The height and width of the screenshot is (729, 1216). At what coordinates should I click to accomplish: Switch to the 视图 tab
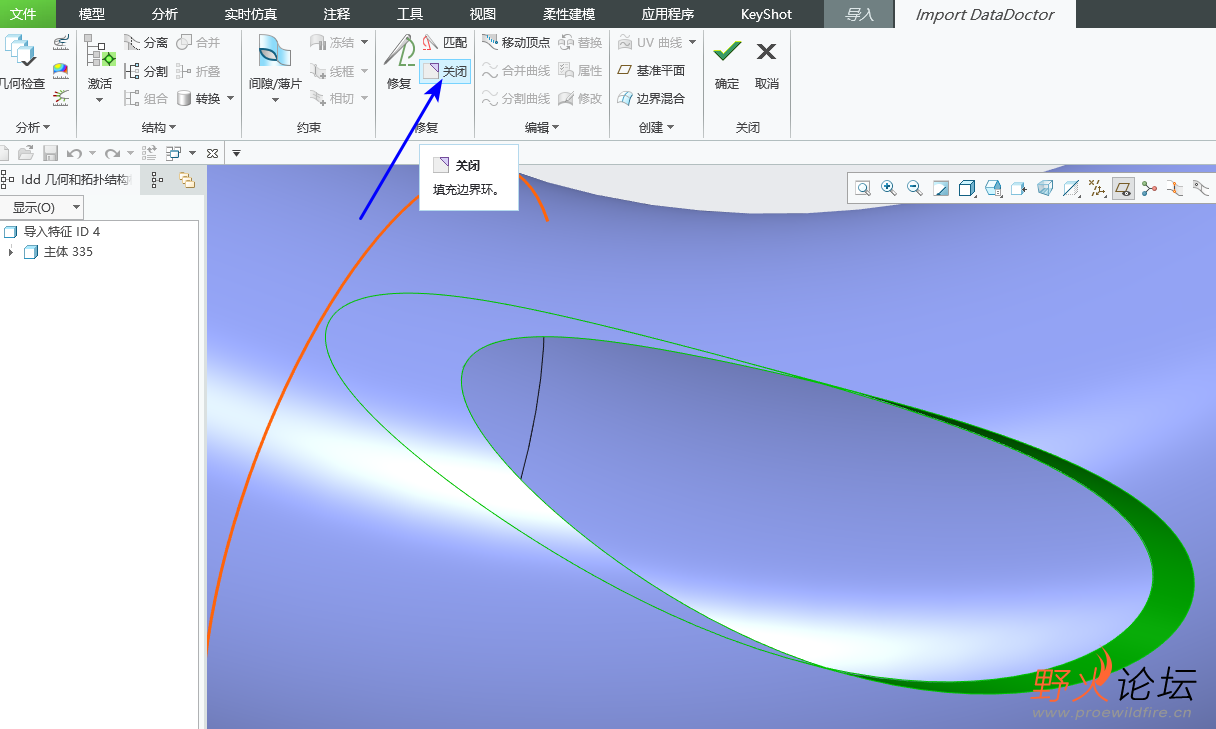(x=483, y=14)
